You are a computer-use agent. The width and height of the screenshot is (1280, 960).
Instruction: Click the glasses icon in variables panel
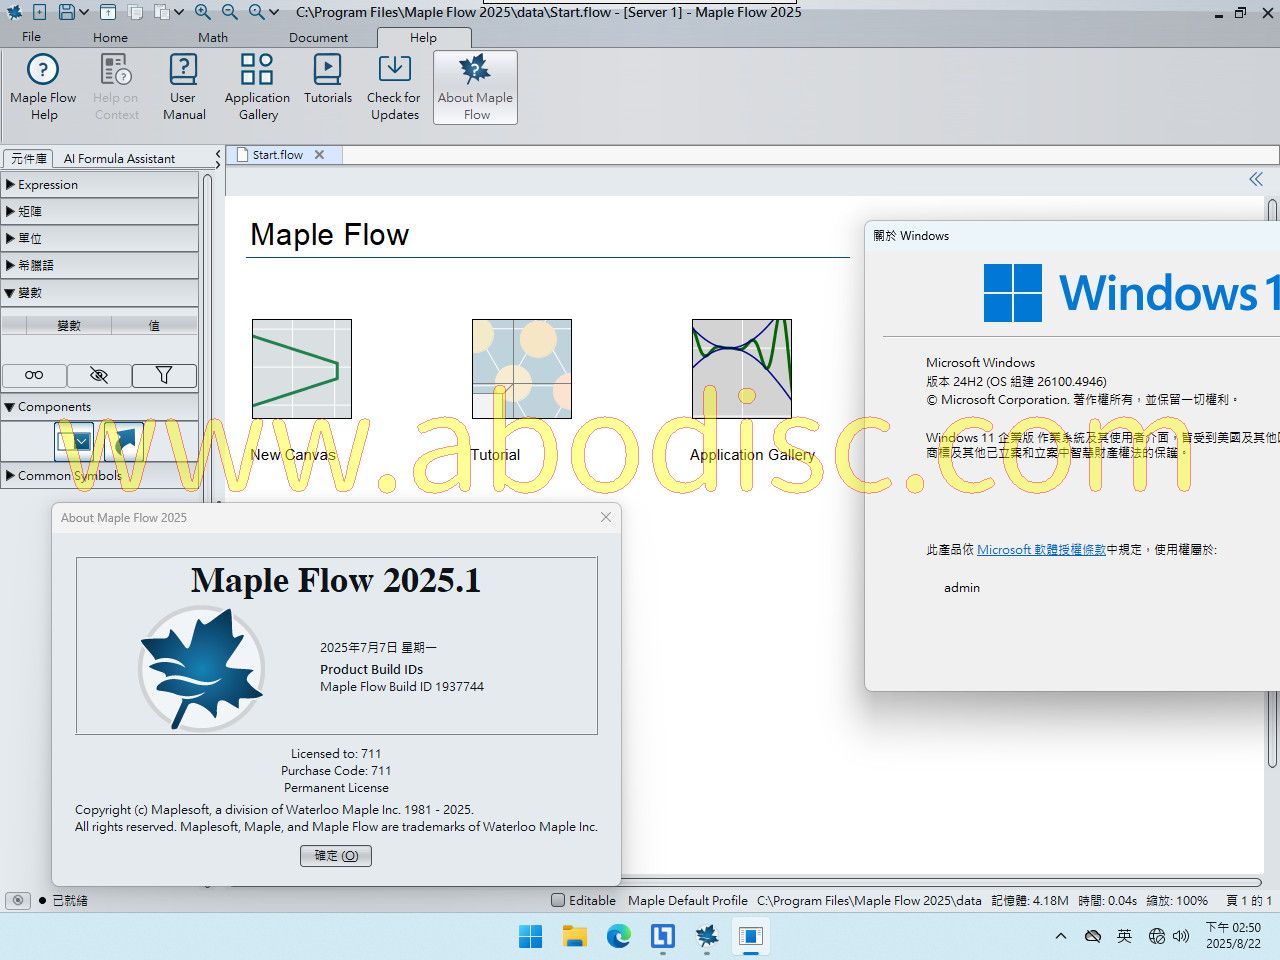pos(34,375)
